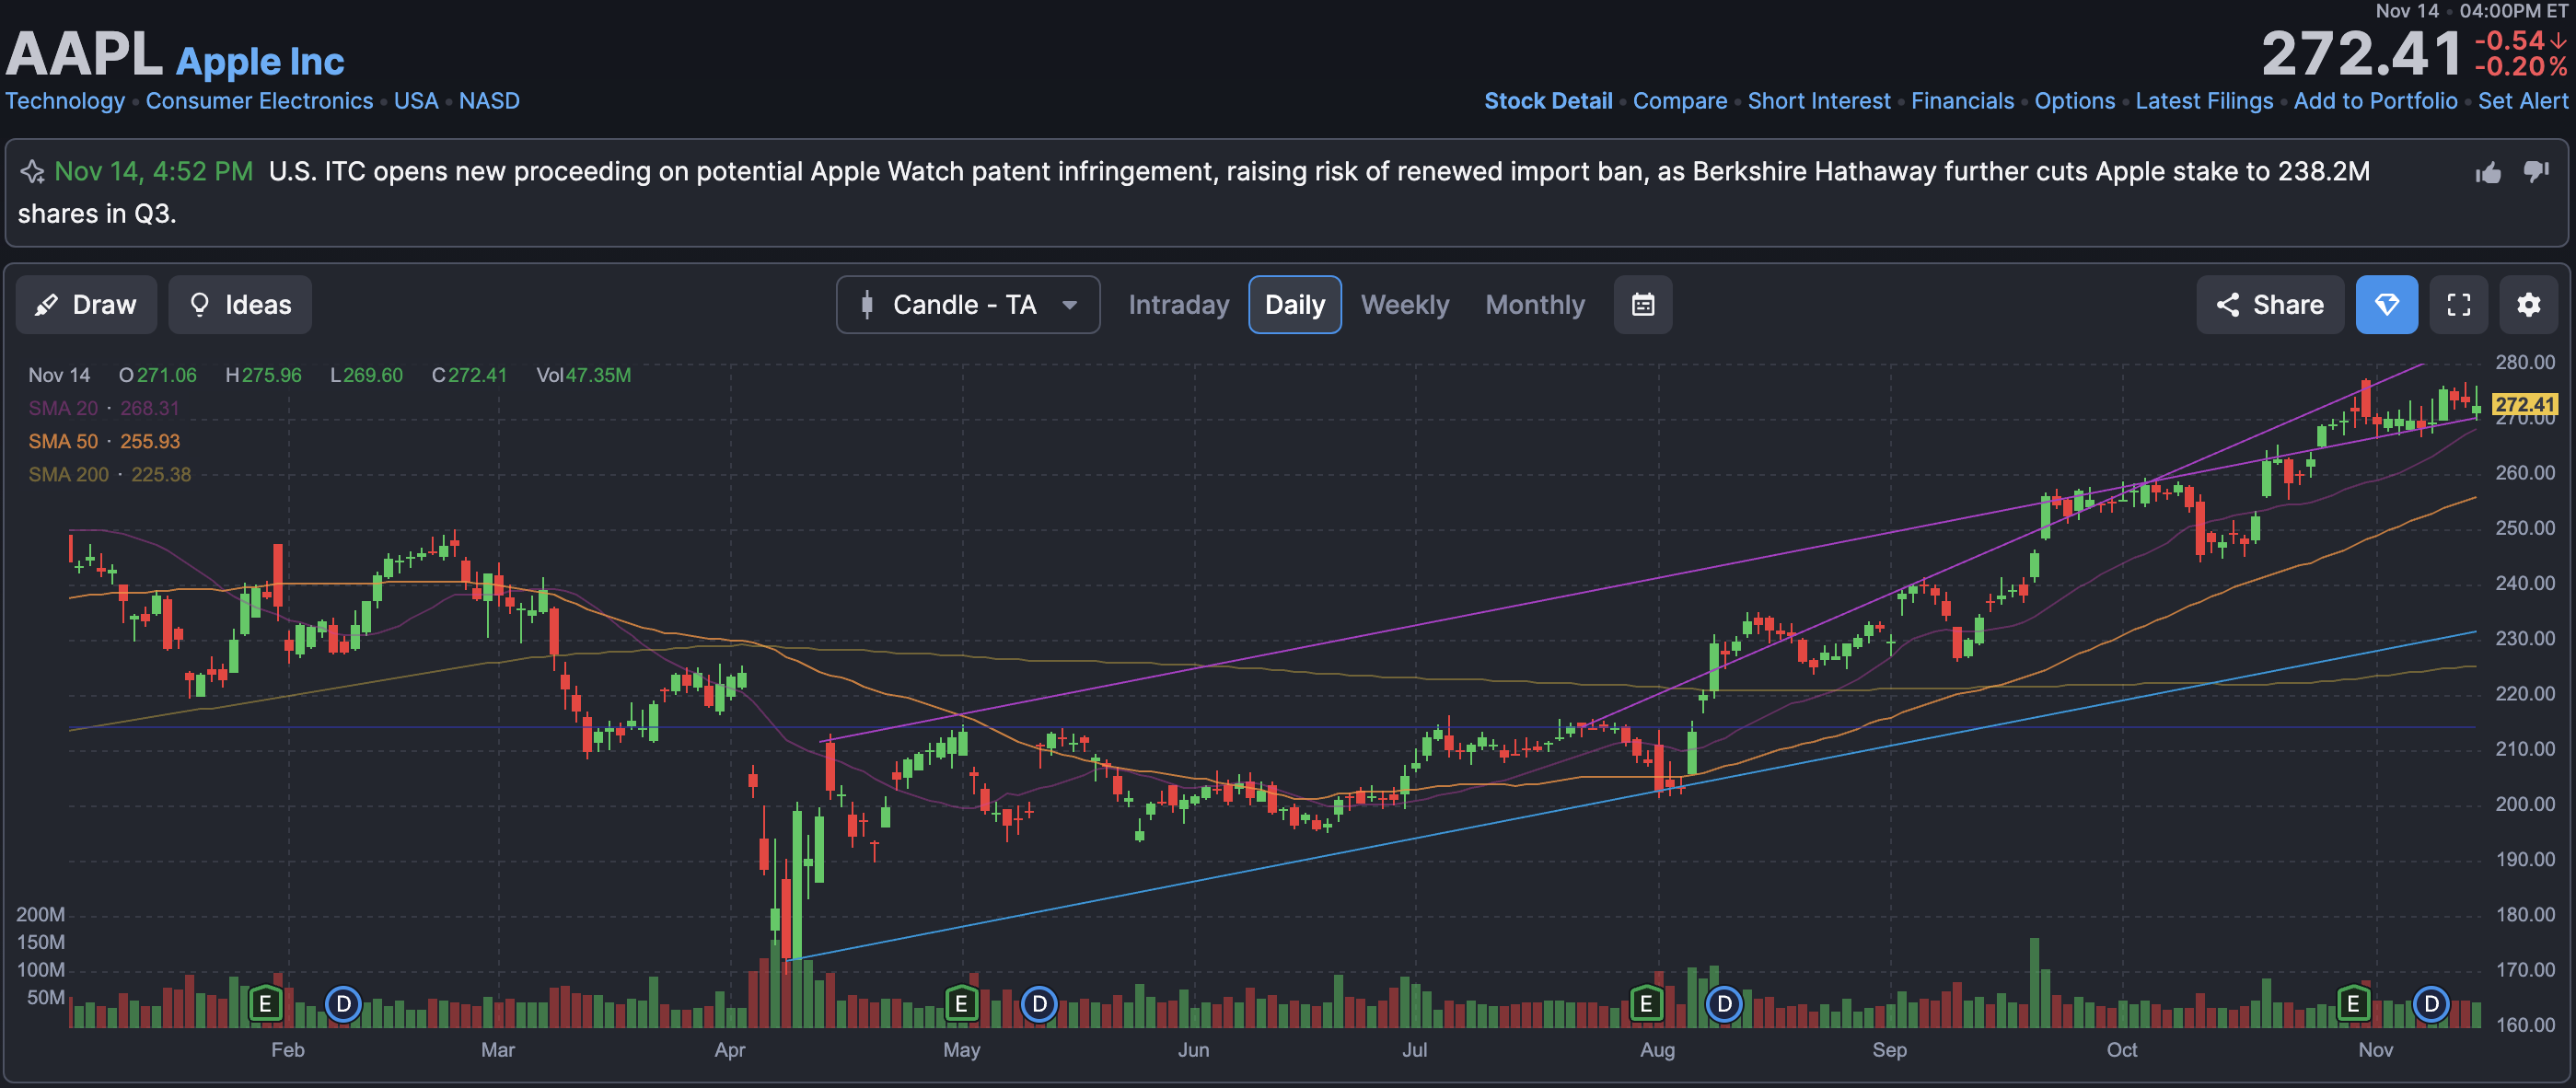Enter fullscreen chart mode
This screenshot has width=2576, height=1088.
(2458, 304)
